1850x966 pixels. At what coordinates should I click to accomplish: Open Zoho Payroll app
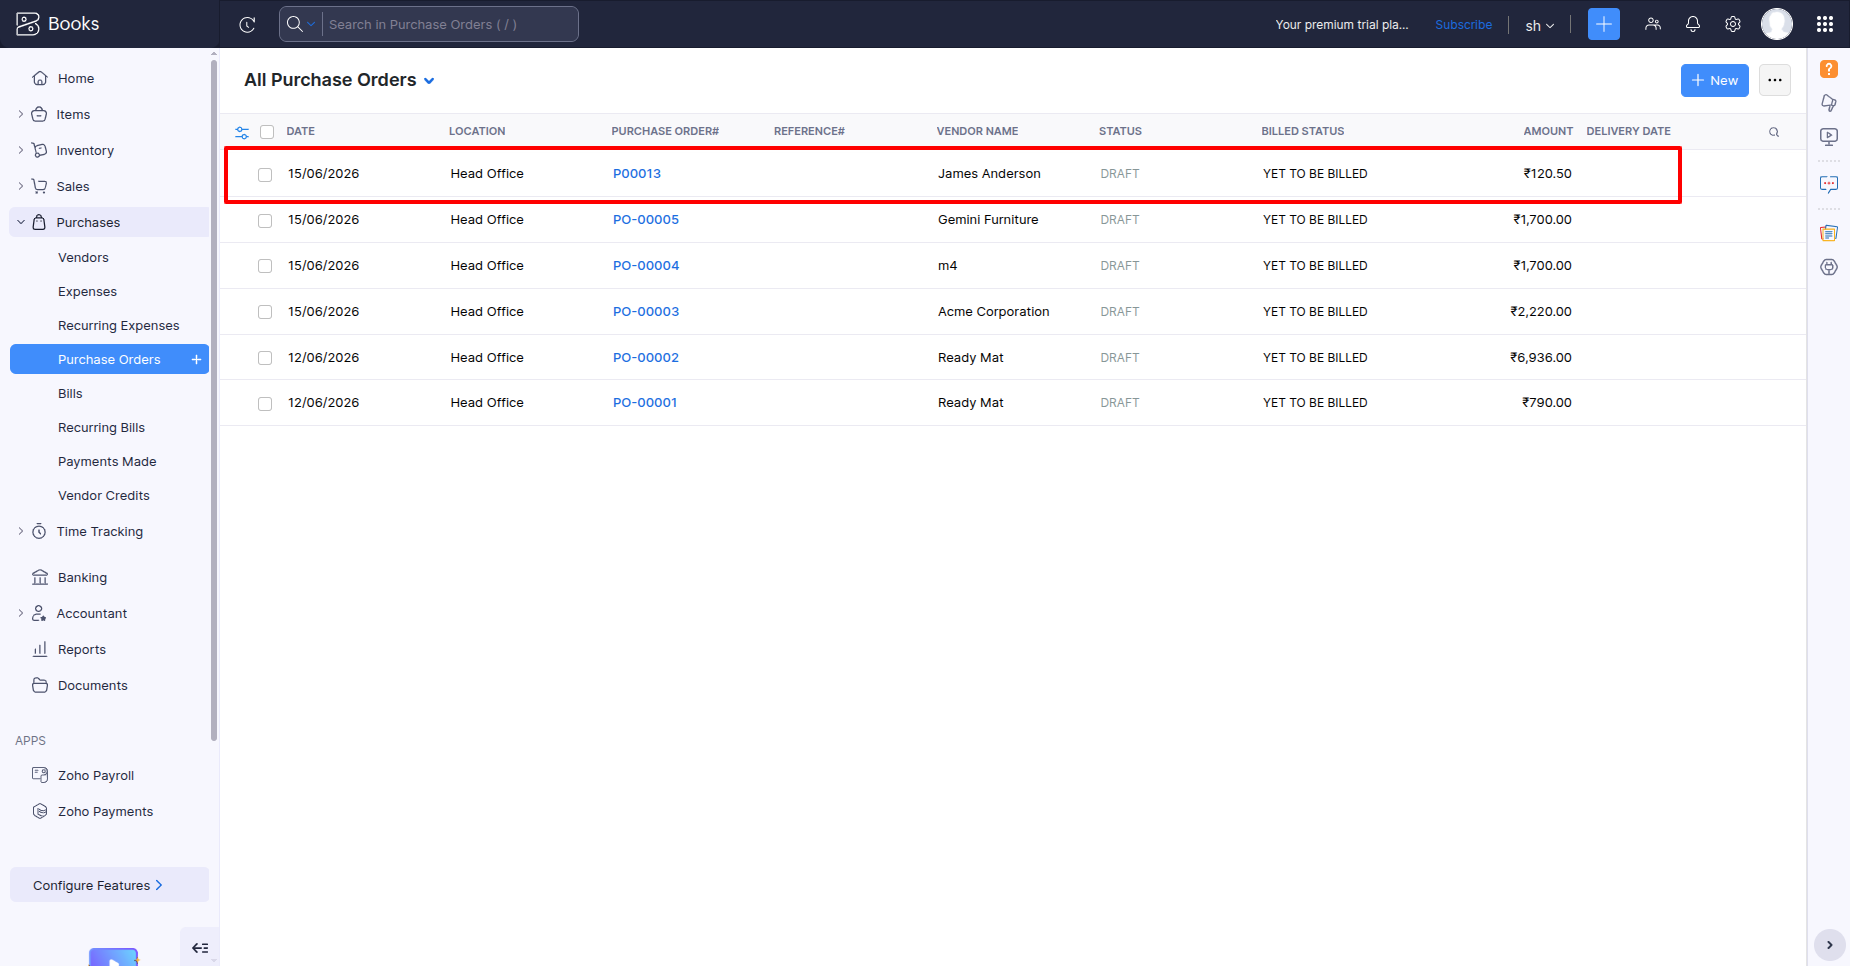96,775
